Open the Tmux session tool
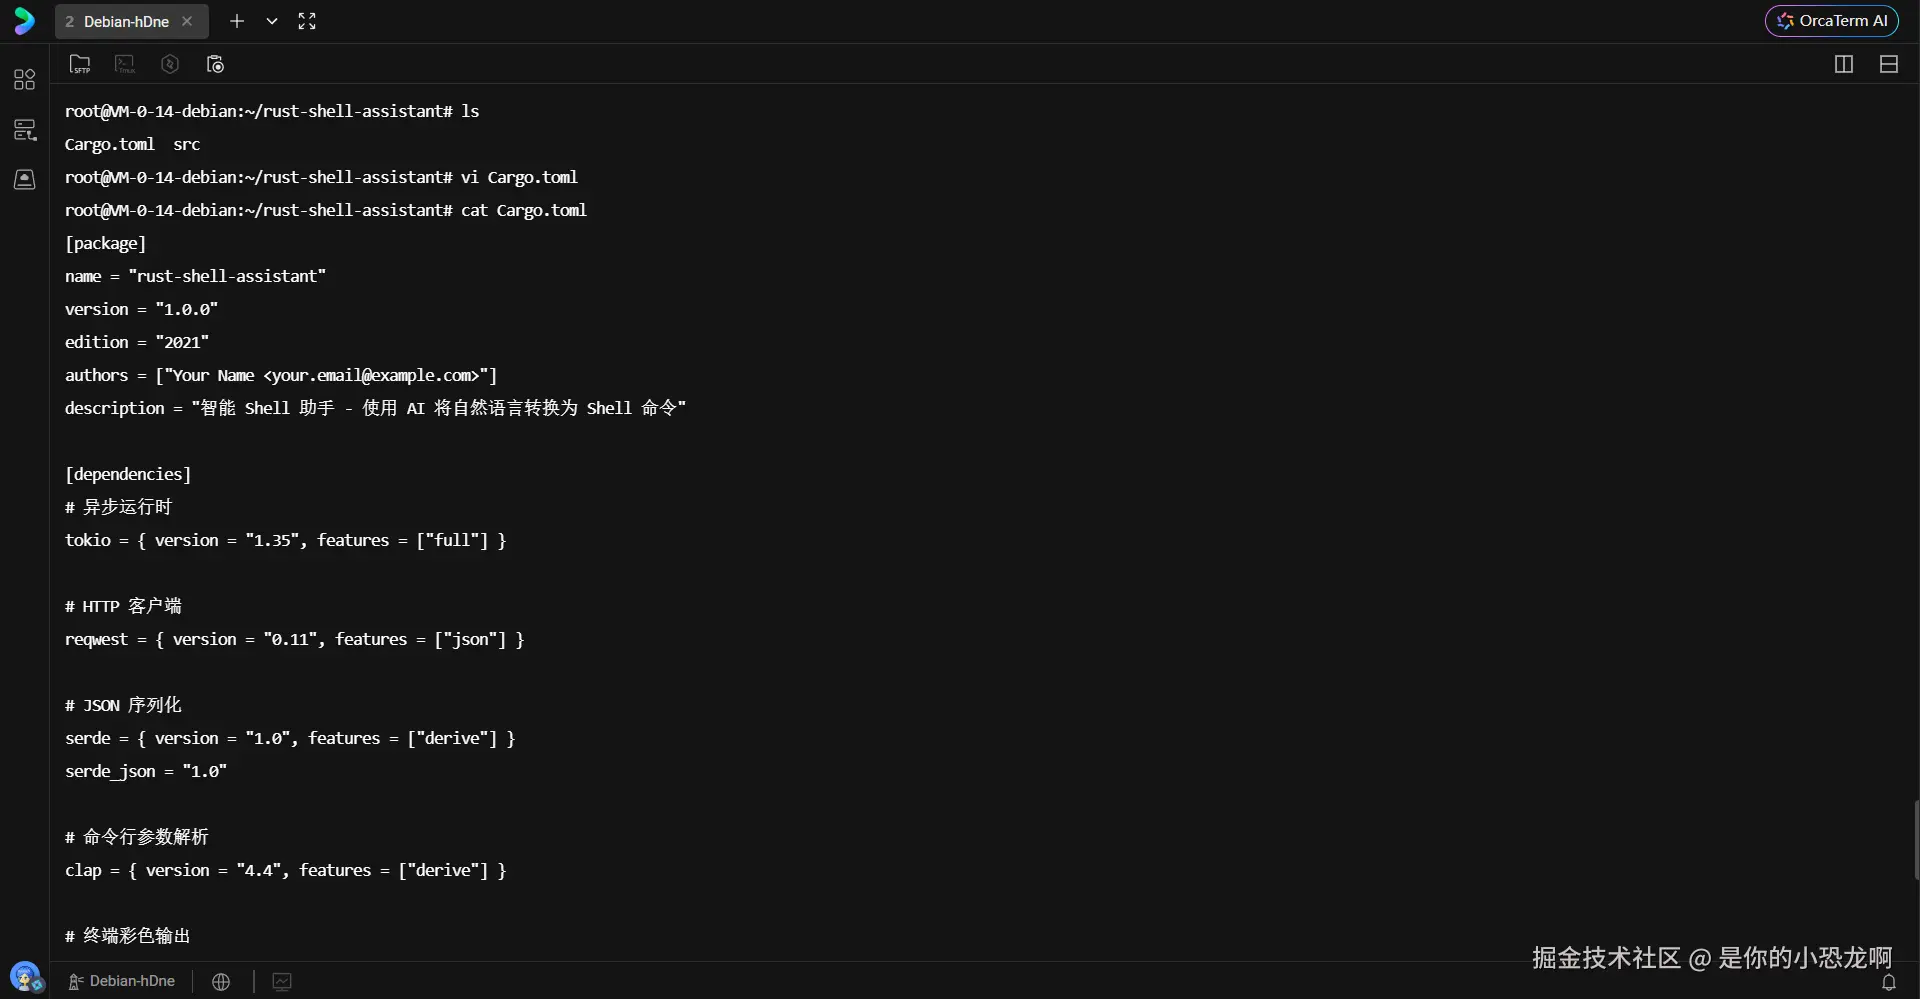The height and width of the screenshot is (999, 1920). tap(123, 63)
